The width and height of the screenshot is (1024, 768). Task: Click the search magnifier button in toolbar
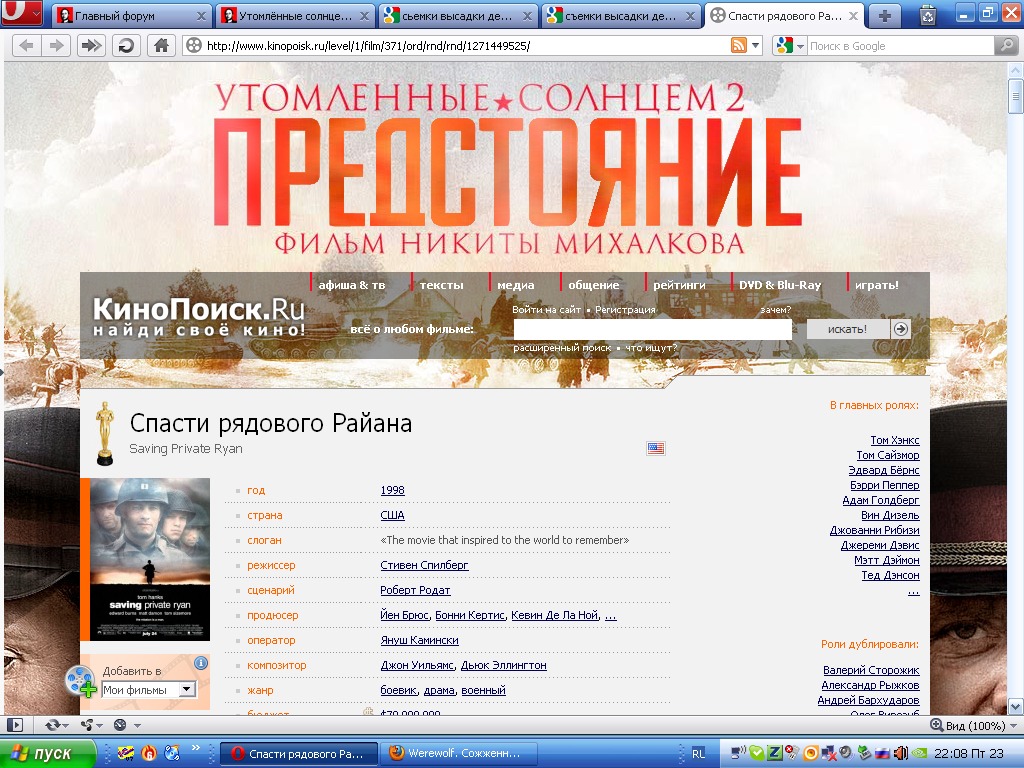1006,46
